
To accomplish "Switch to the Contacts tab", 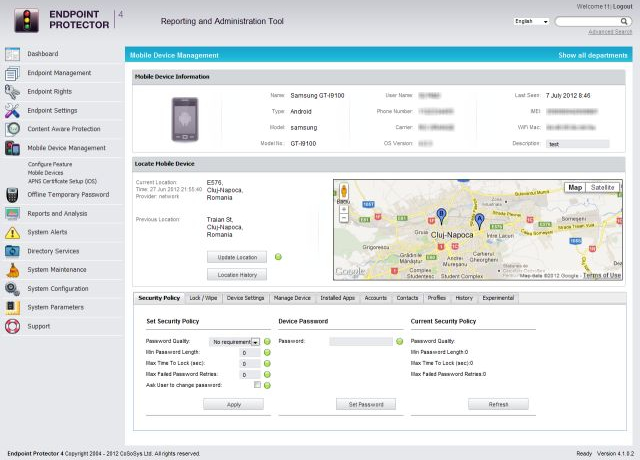I will [407, 298].
